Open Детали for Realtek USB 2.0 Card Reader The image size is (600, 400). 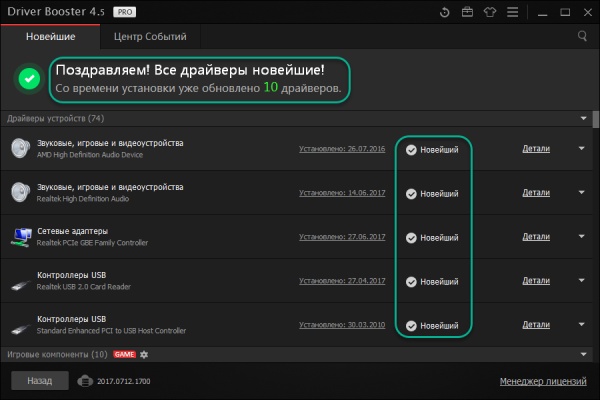[x=536, y=281]
